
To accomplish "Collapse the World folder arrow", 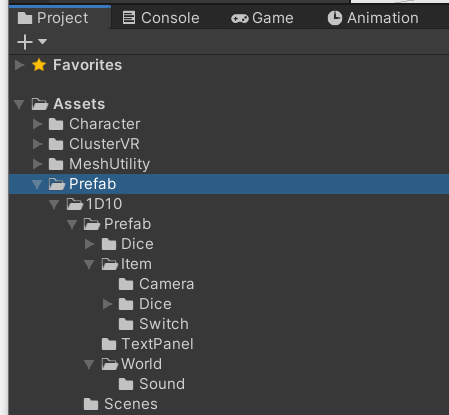I will pyautogui.click(x=89, y=364).
